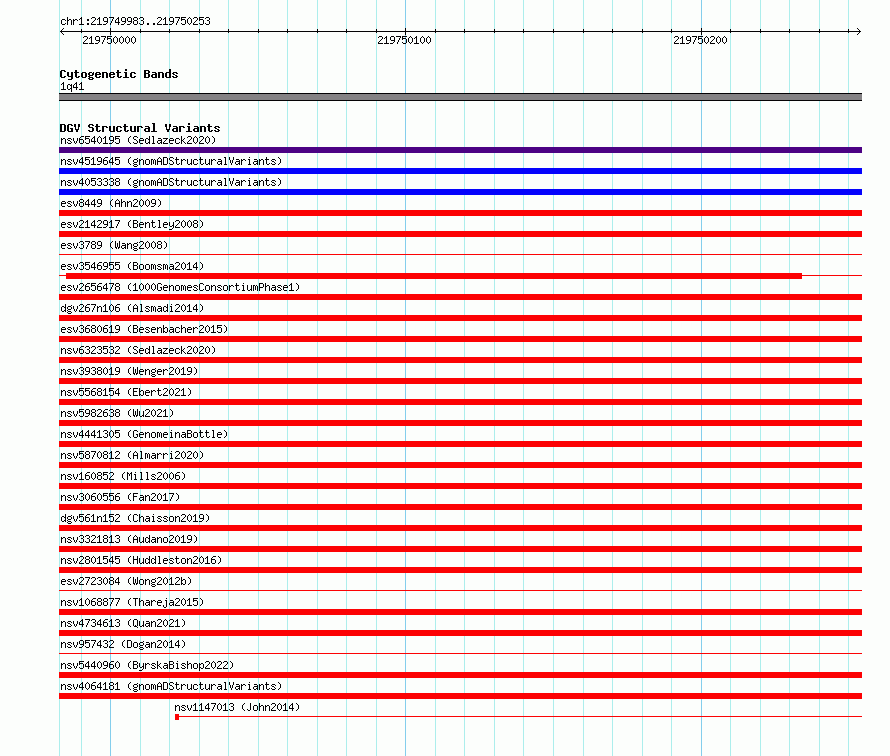Click esv3546955 (Boomsma2014) label

click(x=132, y=266)
